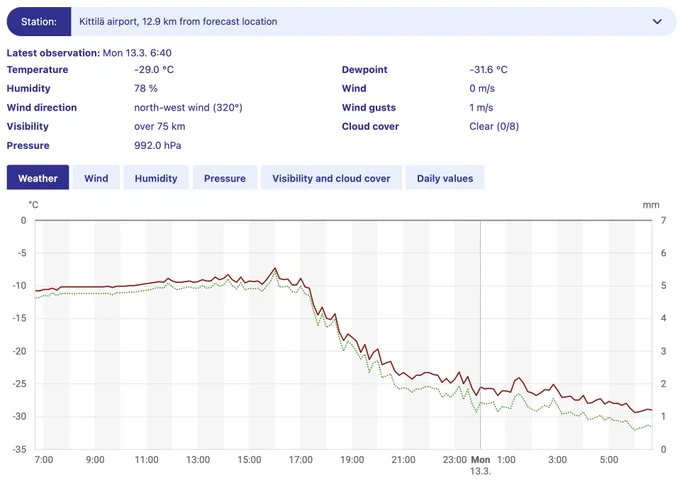Click the Clear (0/8) cloud cover value

494,127
